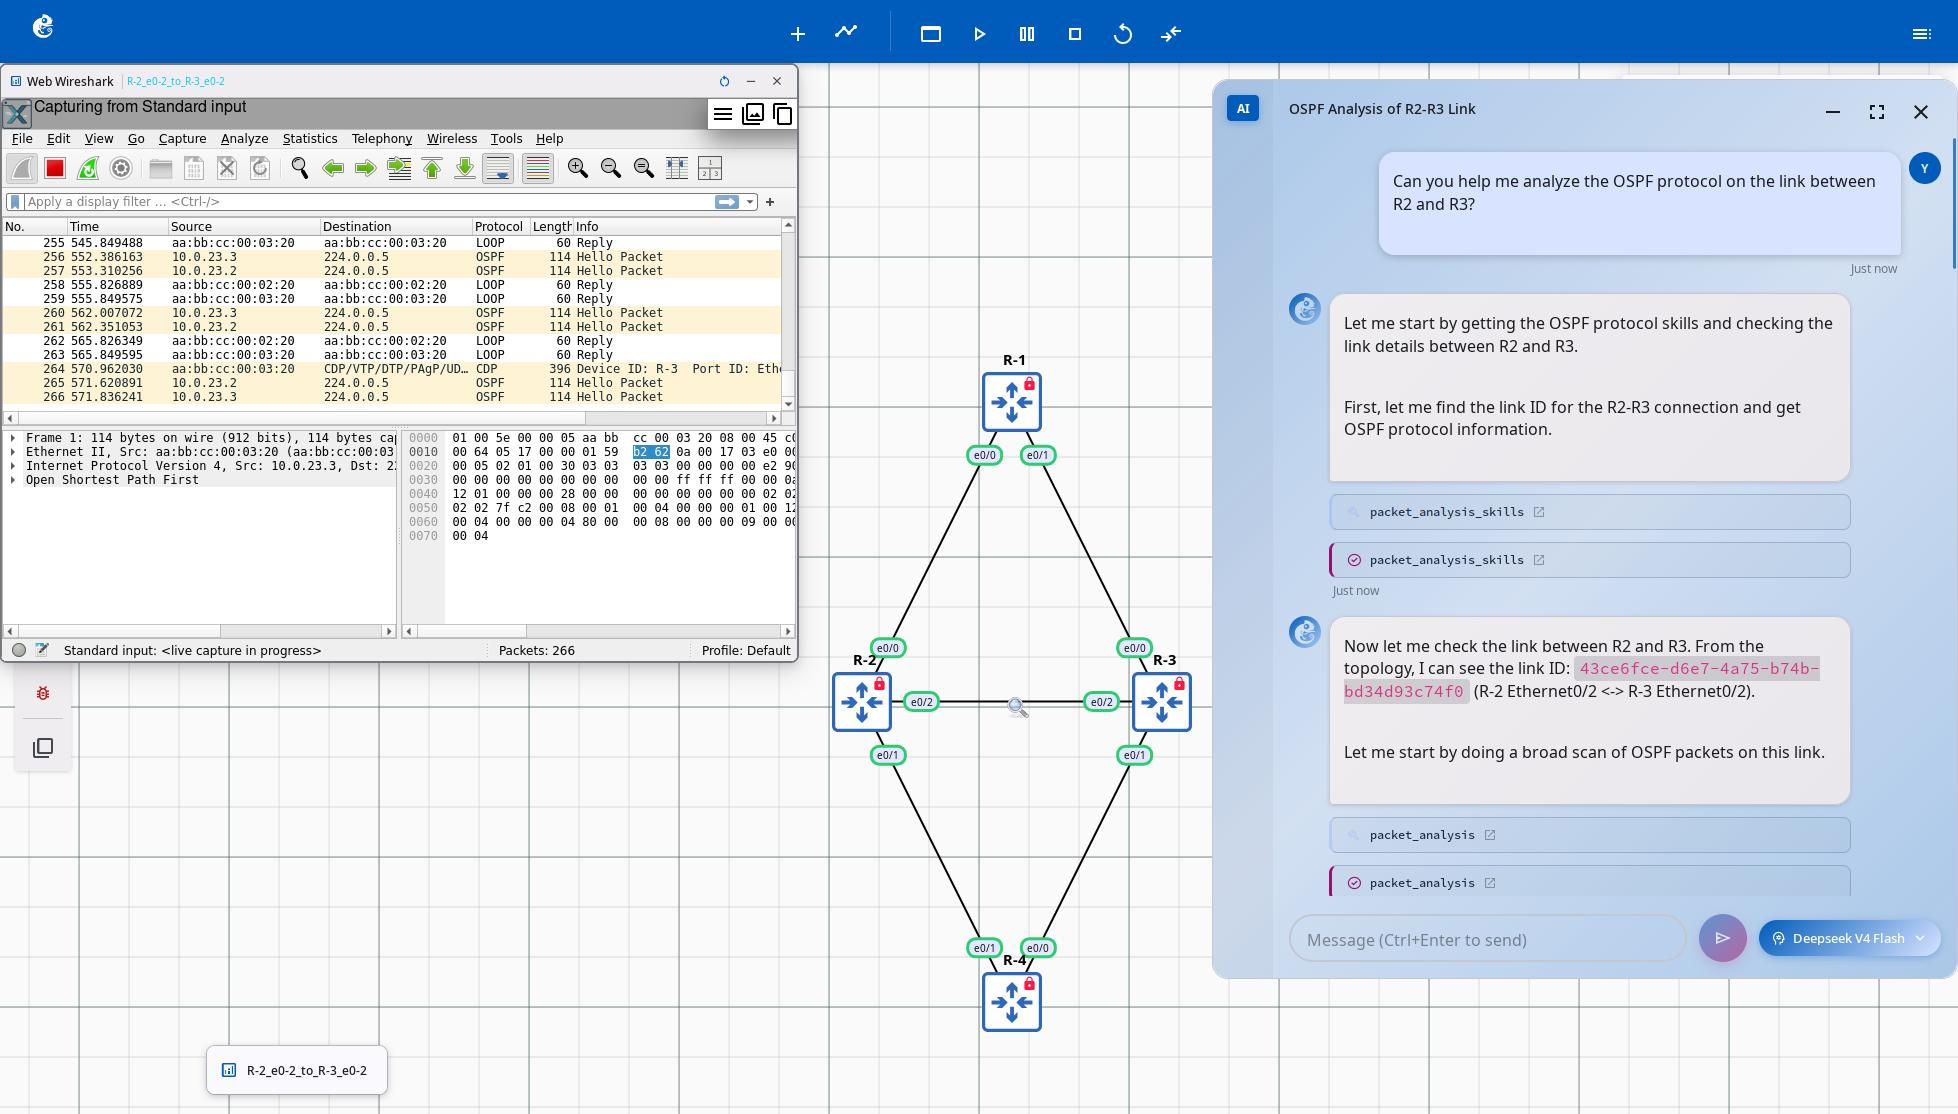This screenshot has height=1114, width=1958.
Task: Open the console window icon in top bar
Action: tap(931, 34)
